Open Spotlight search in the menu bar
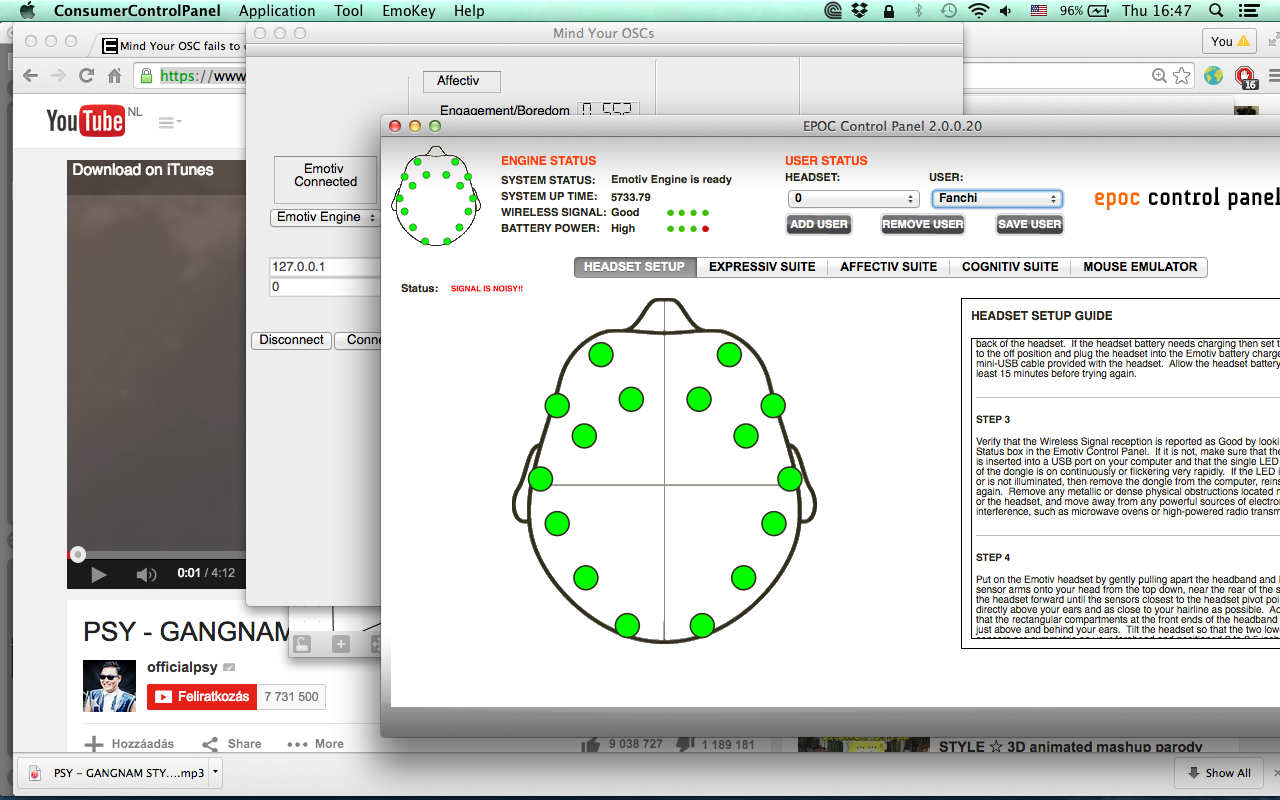This screenshot has height=800, width=1280. click(x=1216, y=11)
